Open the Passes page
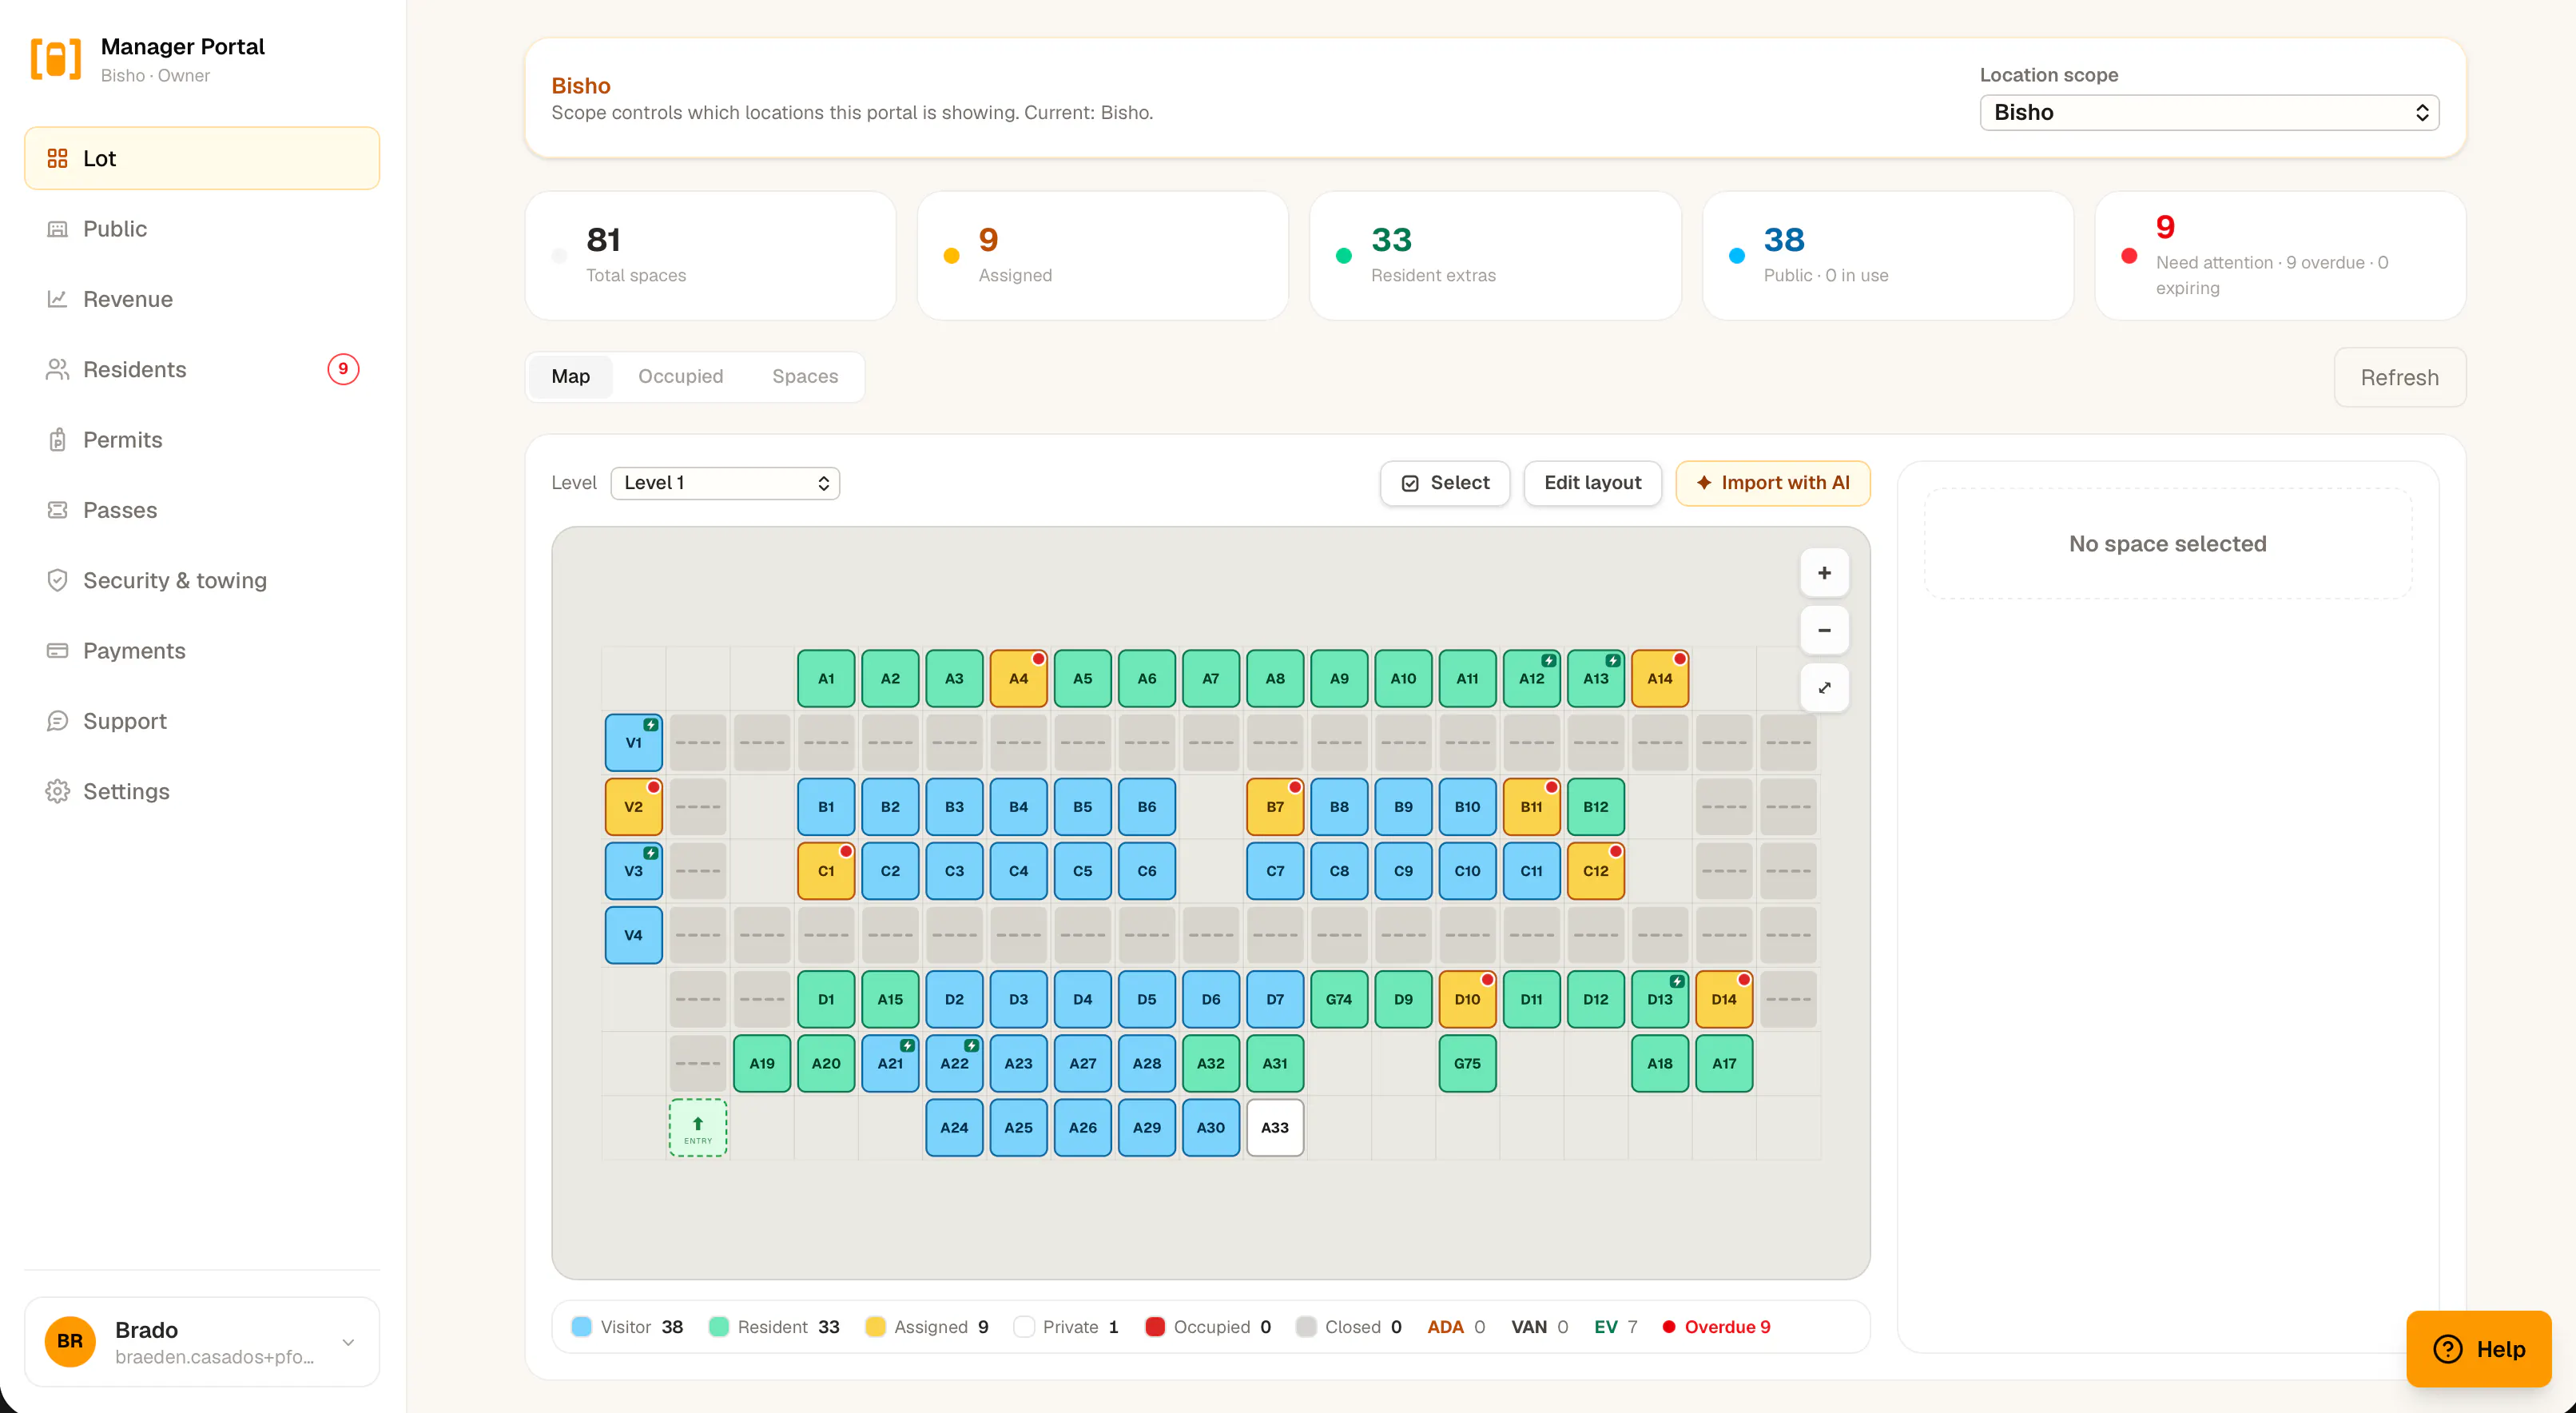2576x1413 pixels. tap(202, 510)
